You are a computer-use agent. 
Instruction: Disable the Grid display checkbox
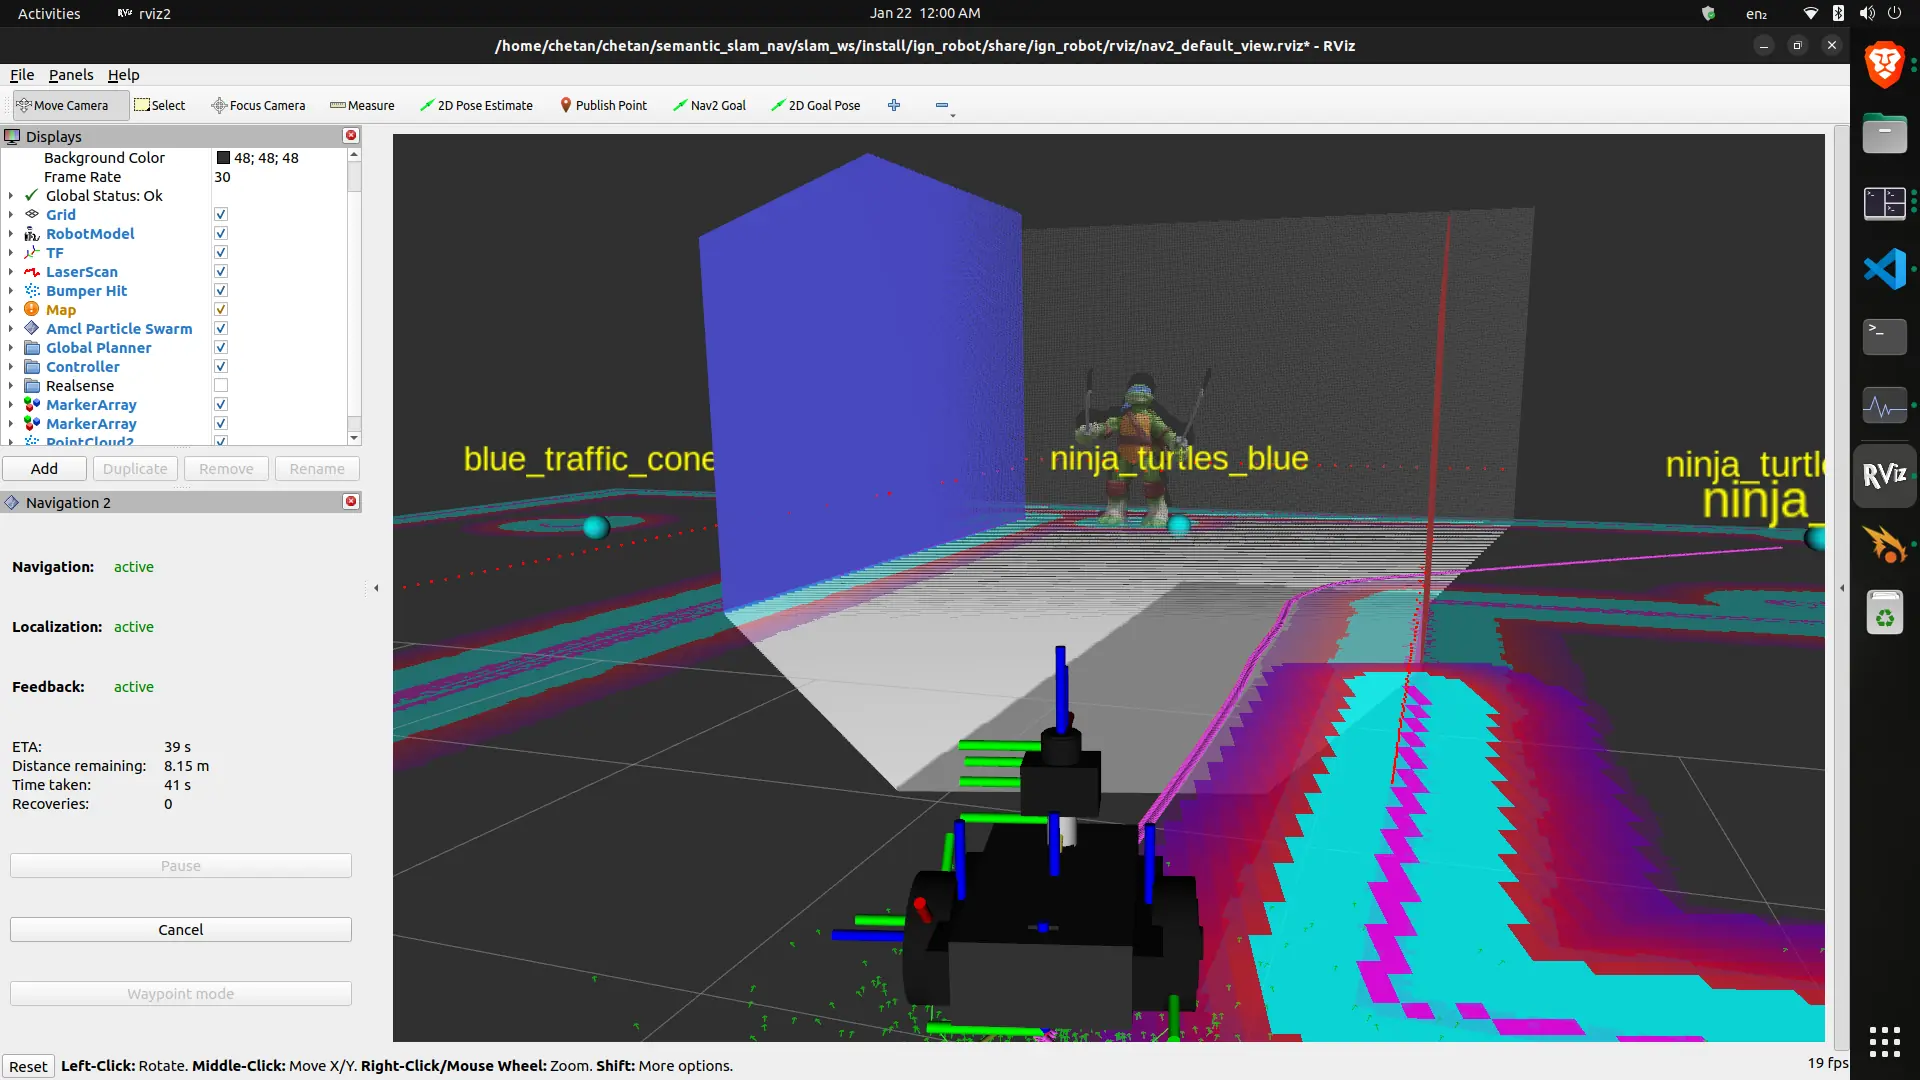[221, 214]
